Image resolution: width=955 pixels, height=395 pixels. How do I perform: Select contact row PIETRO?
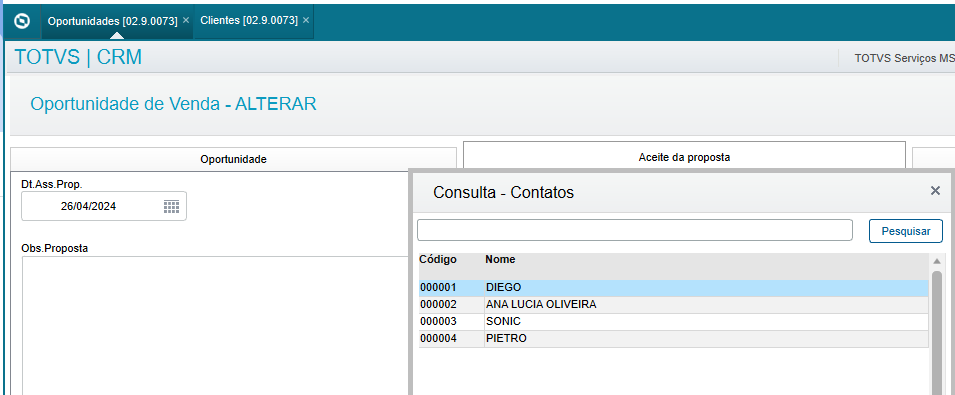[x=674, y=338]
